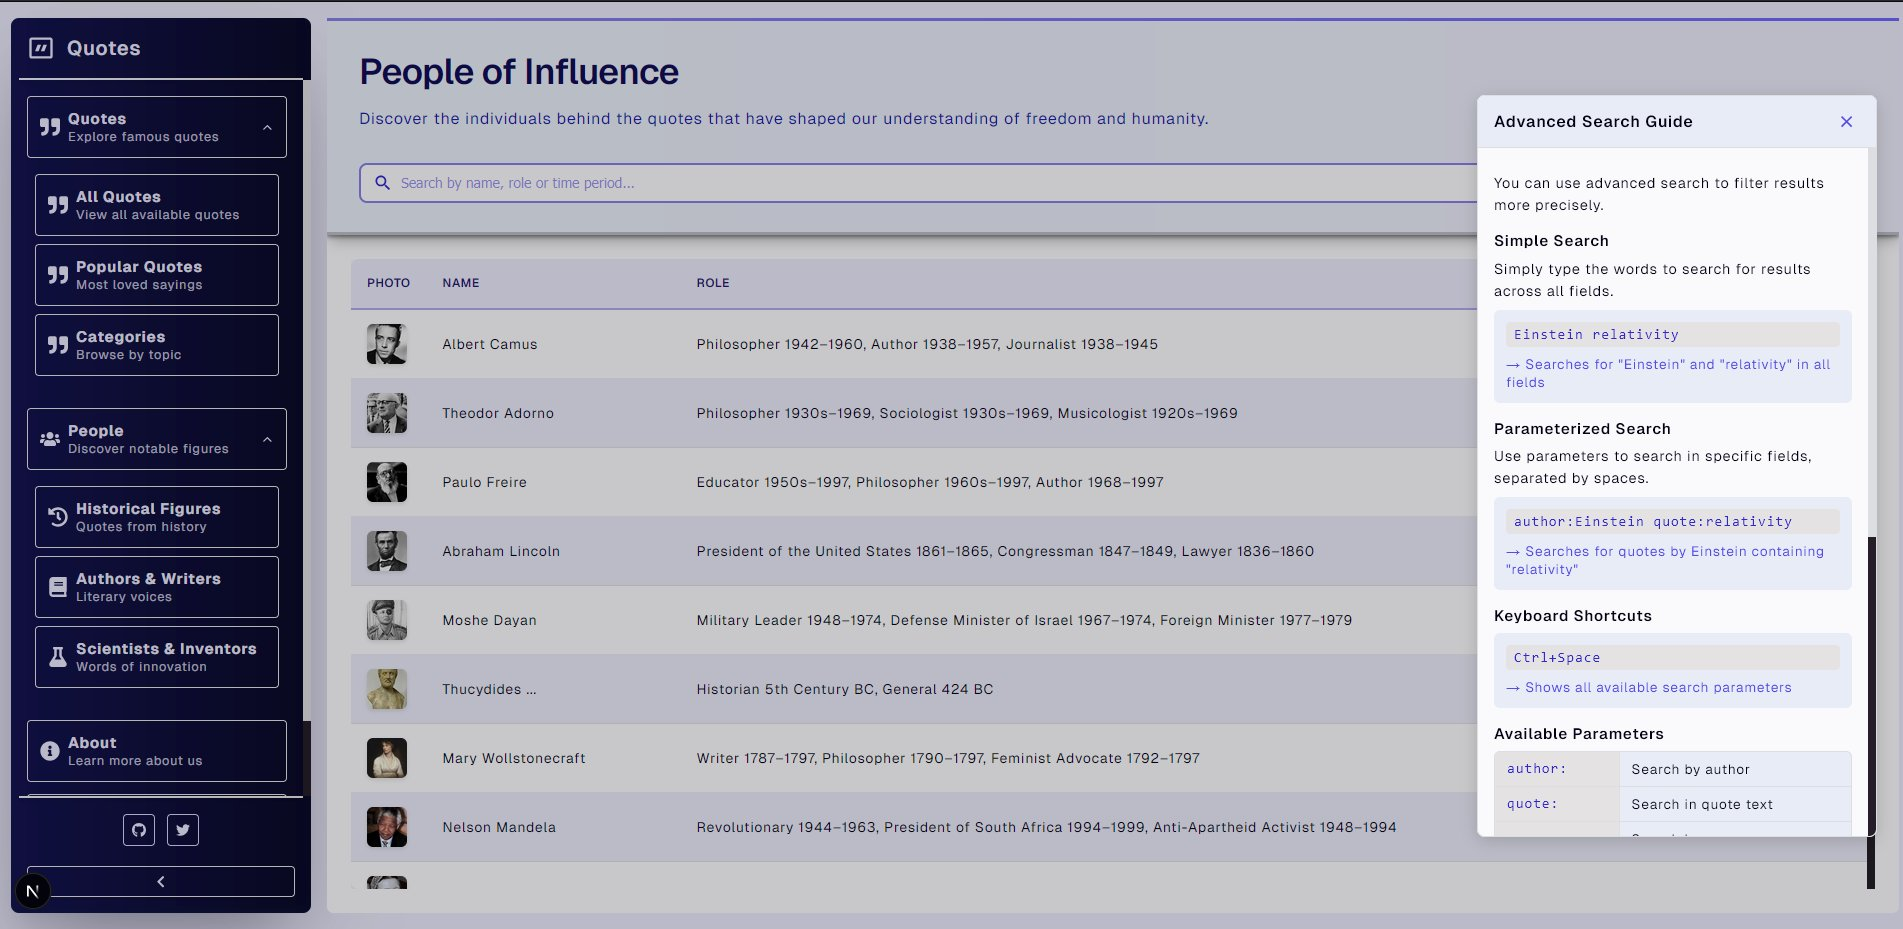Open the About menu item

point(157,751)
